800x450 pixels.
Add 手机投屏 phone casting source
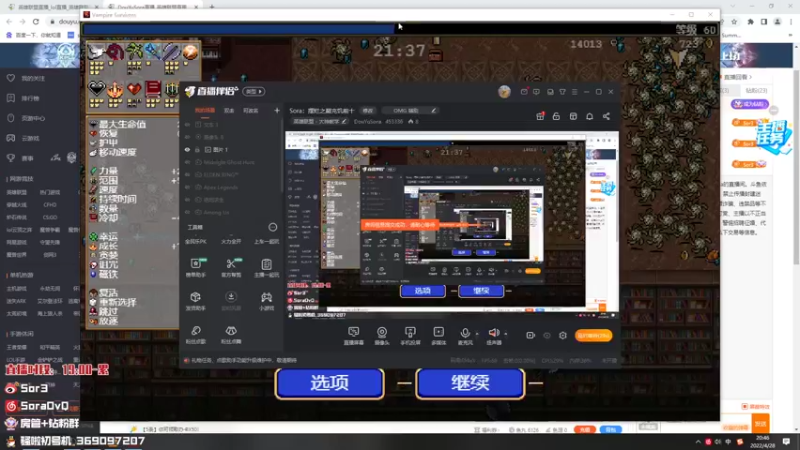pos(410,336)
